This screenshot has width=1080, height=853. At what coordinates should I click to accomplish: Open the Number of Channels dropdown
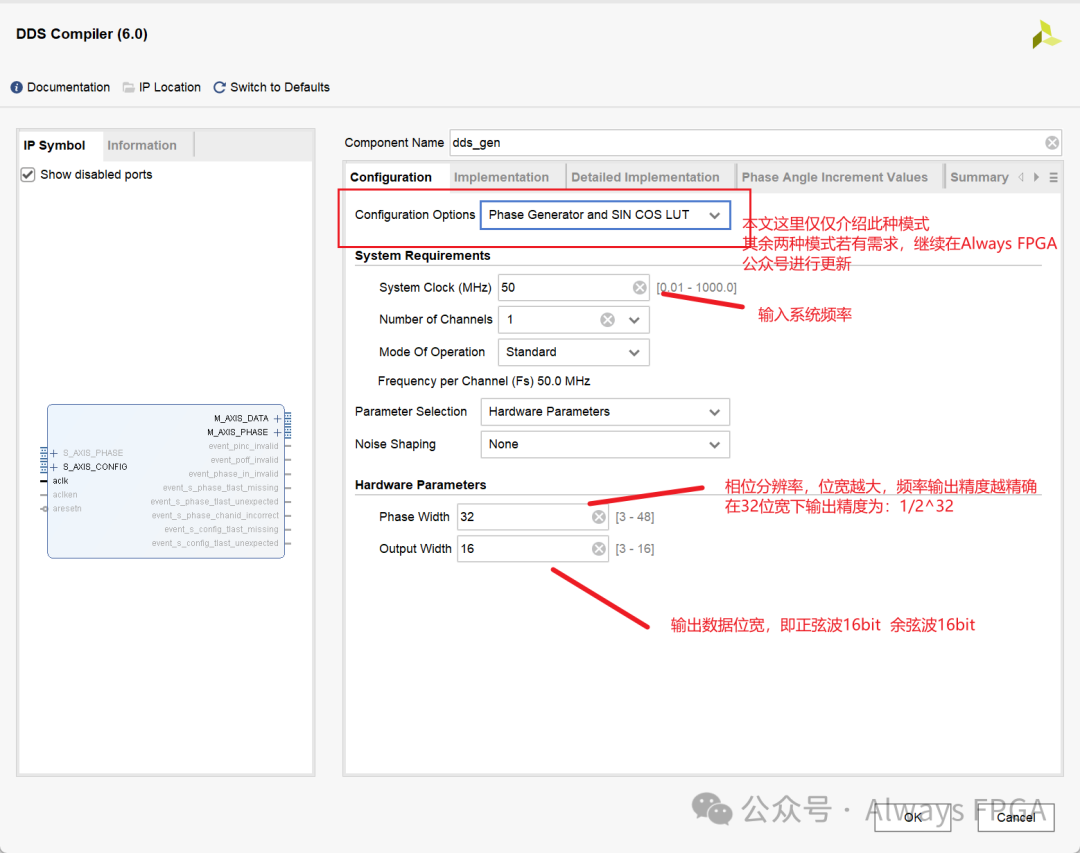tap(634, 320)
